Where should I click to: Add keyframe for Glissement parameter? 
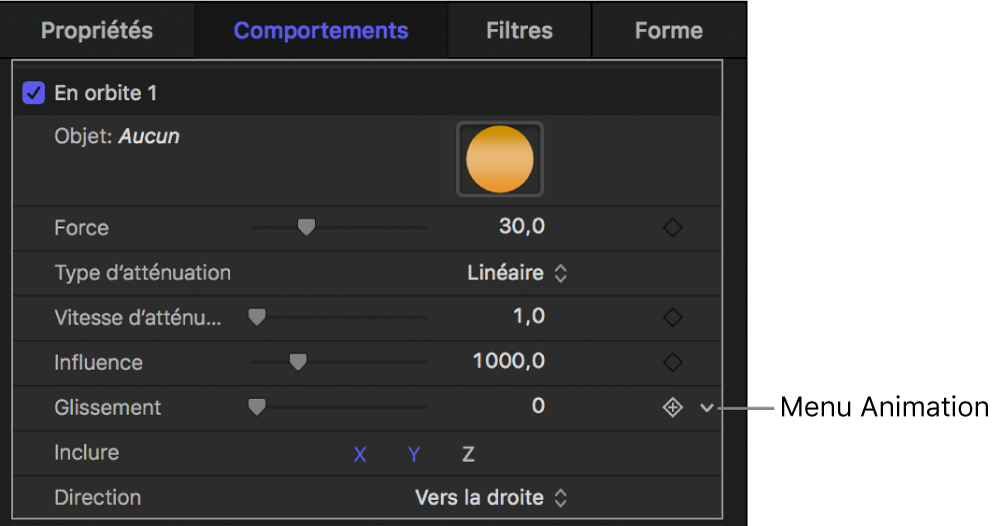point(673,407)
